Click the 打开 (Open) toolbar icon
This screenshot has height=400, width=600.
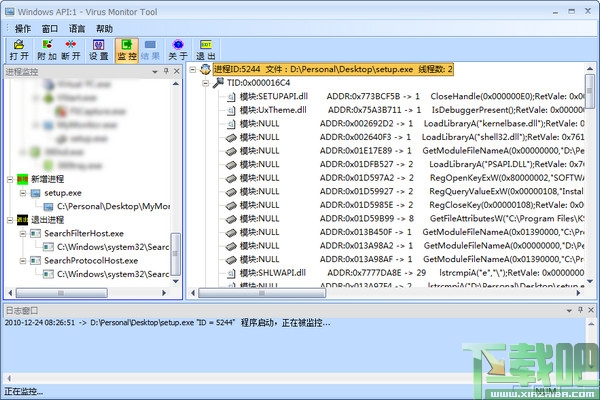[19, 50]
